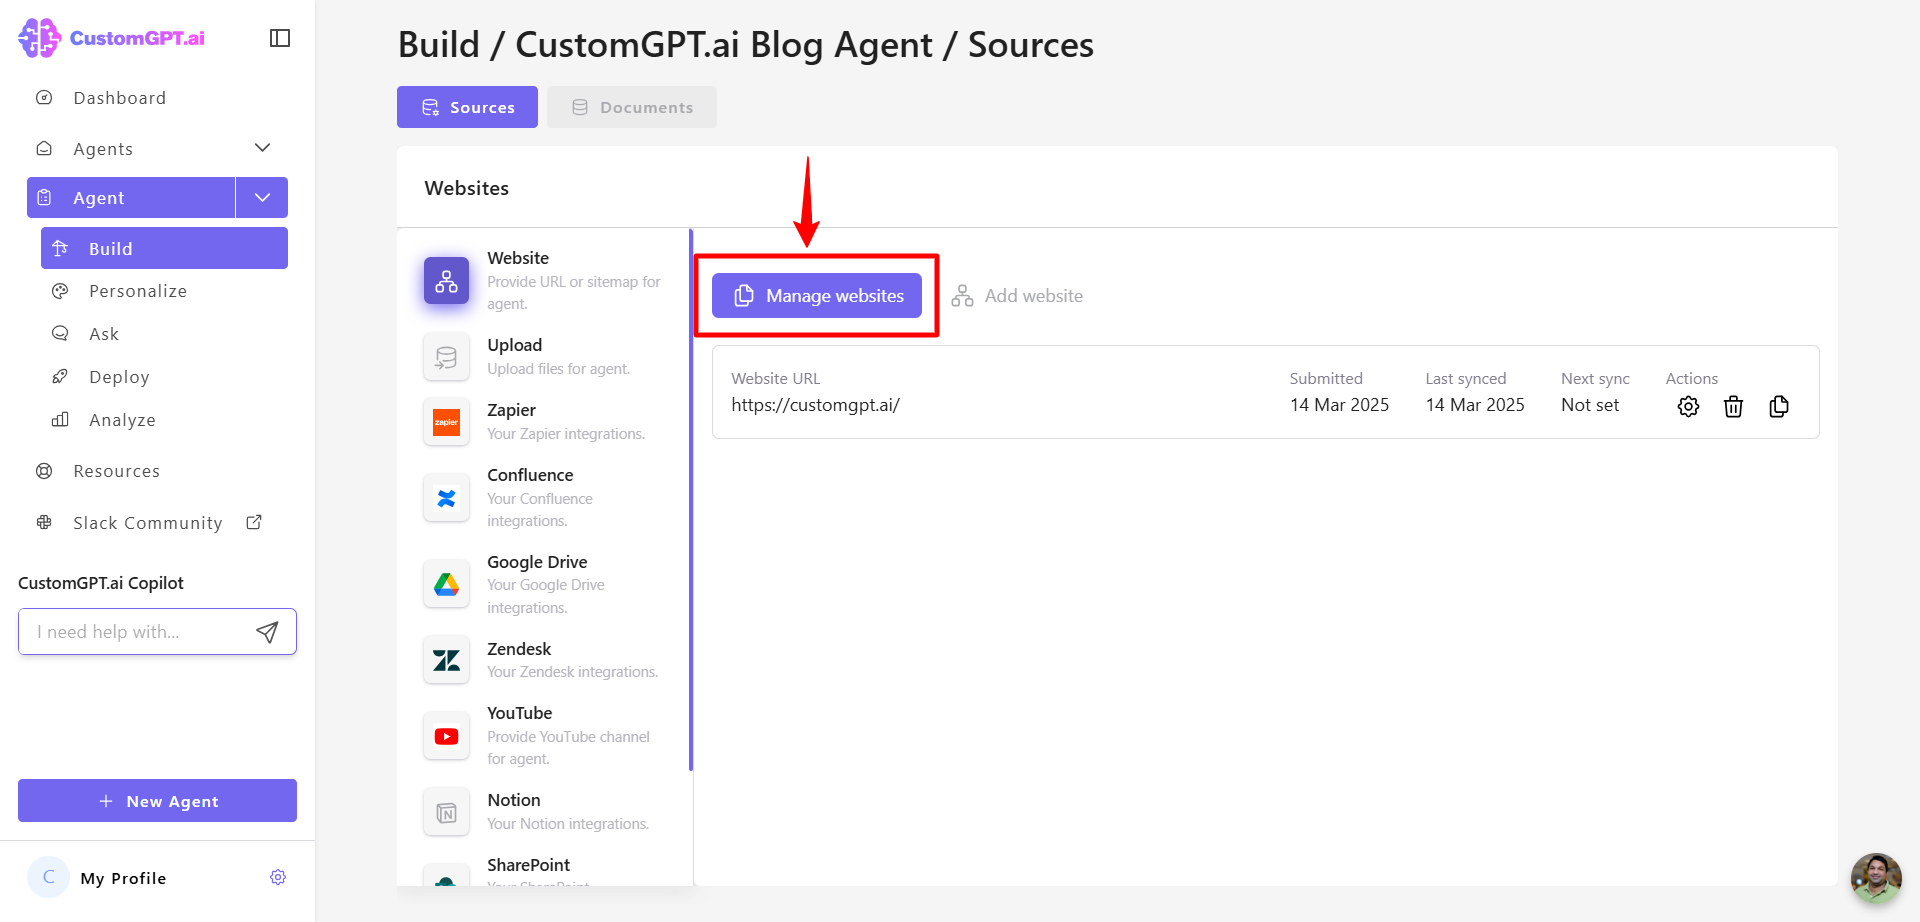Open the Ask page
This screenshot has height=922, width=1920.
tap(104, 334)
